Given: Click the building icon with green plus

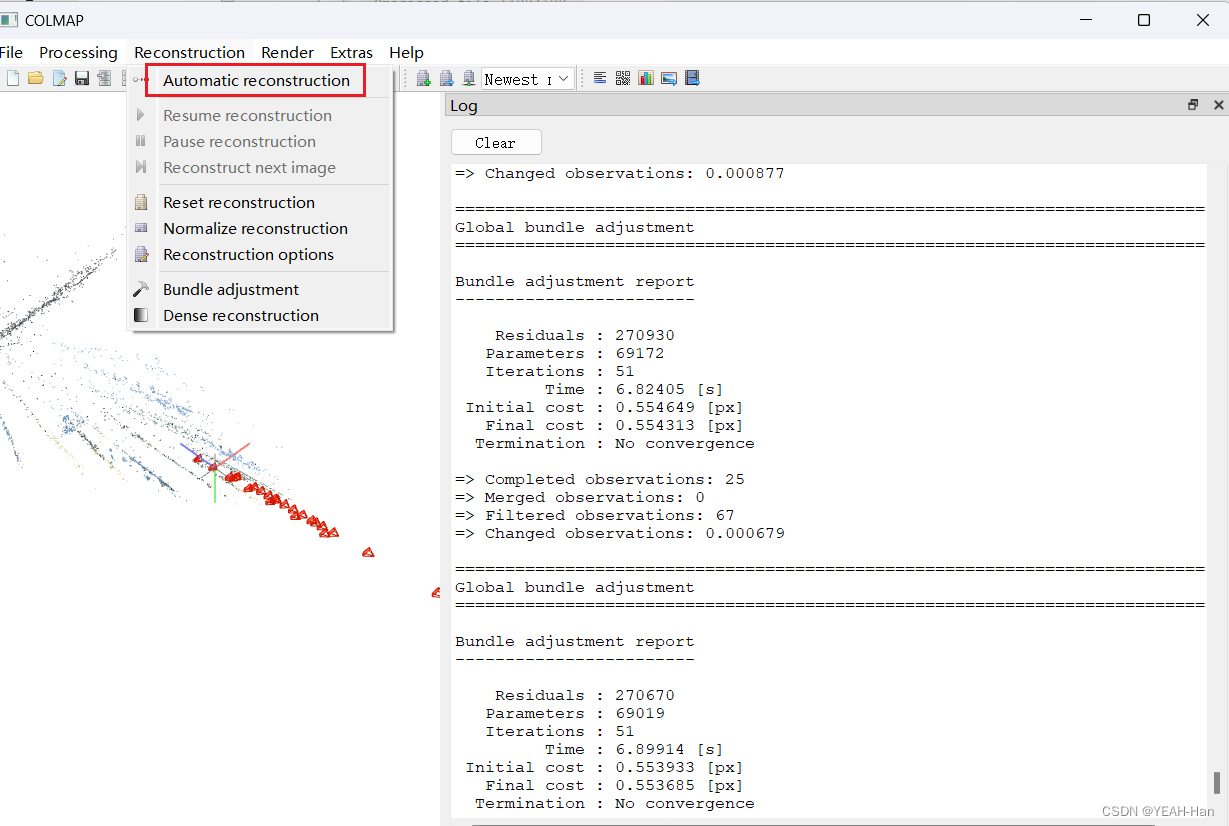Looking at the screenshot, I should pos(424,78).
